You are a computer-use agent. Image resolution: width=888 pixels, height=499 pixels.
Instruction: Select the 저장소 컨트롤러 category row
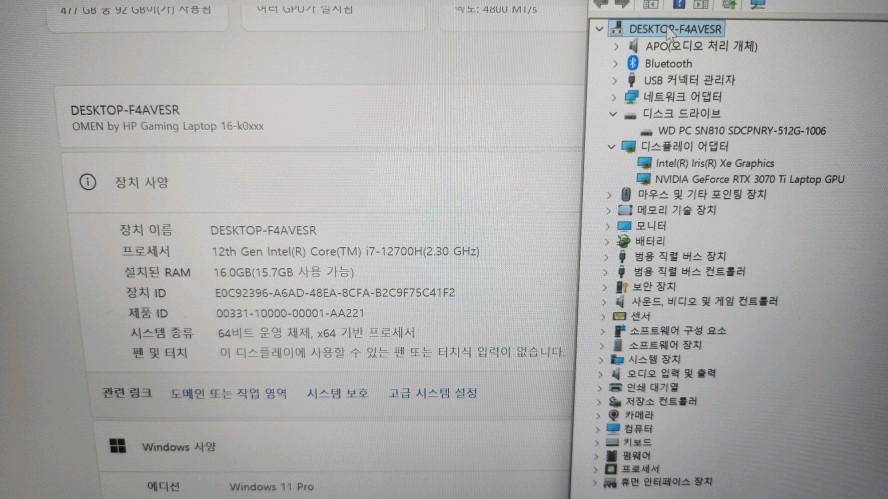[661, 402]
